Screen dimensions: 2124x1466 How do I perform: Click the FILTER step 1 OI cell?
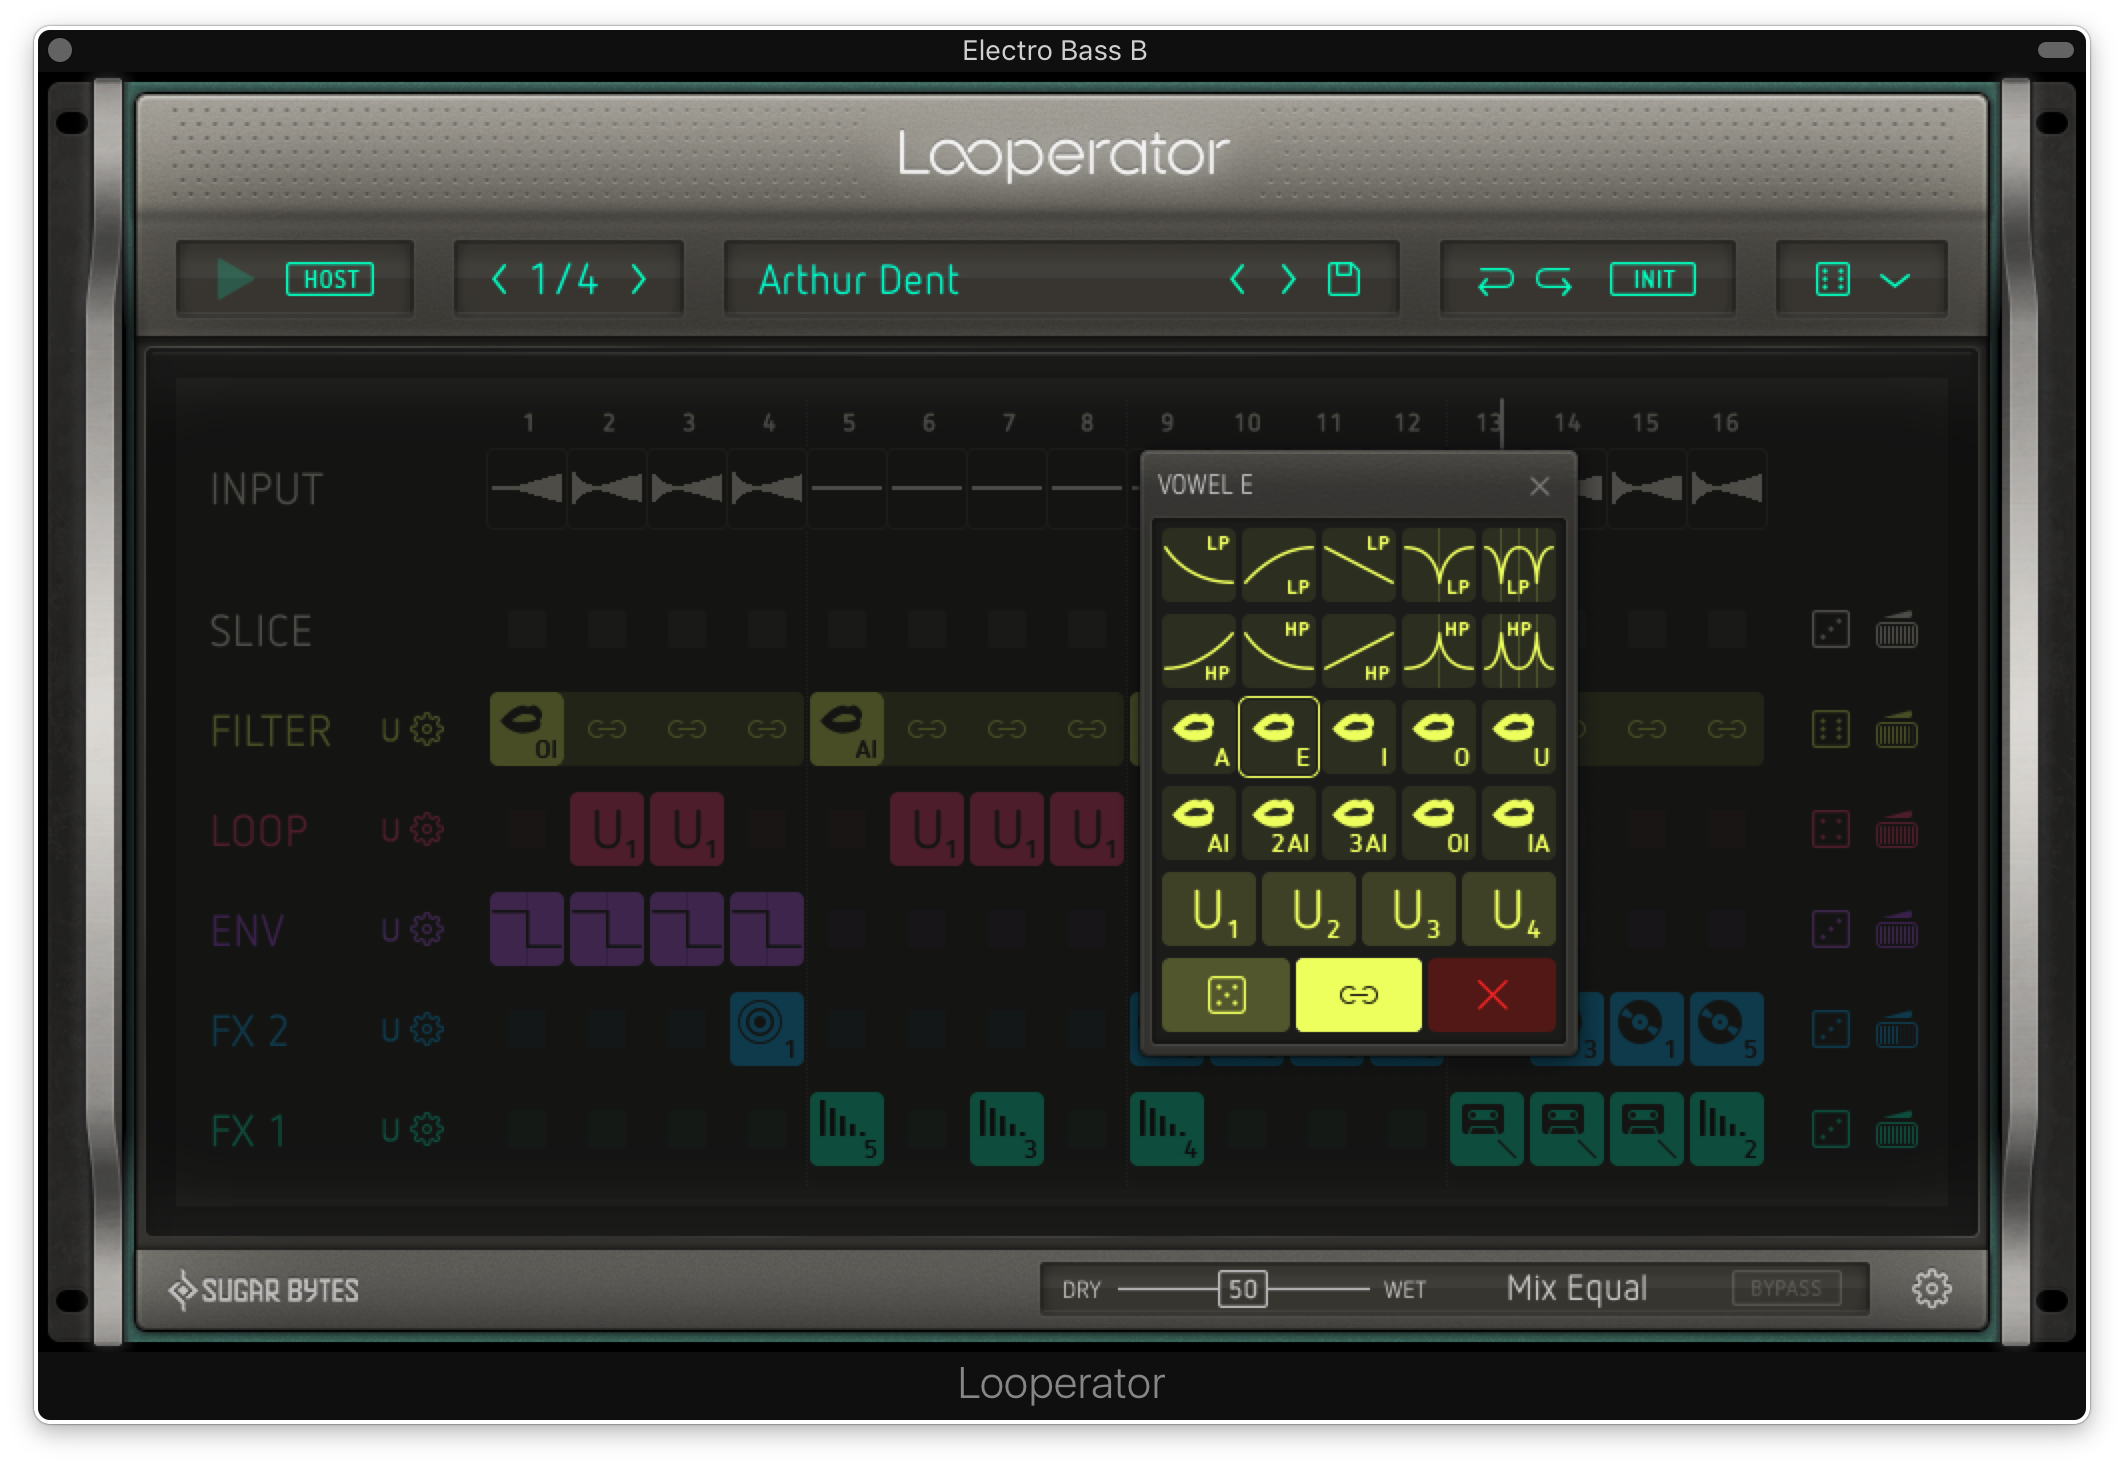[526, 730]
